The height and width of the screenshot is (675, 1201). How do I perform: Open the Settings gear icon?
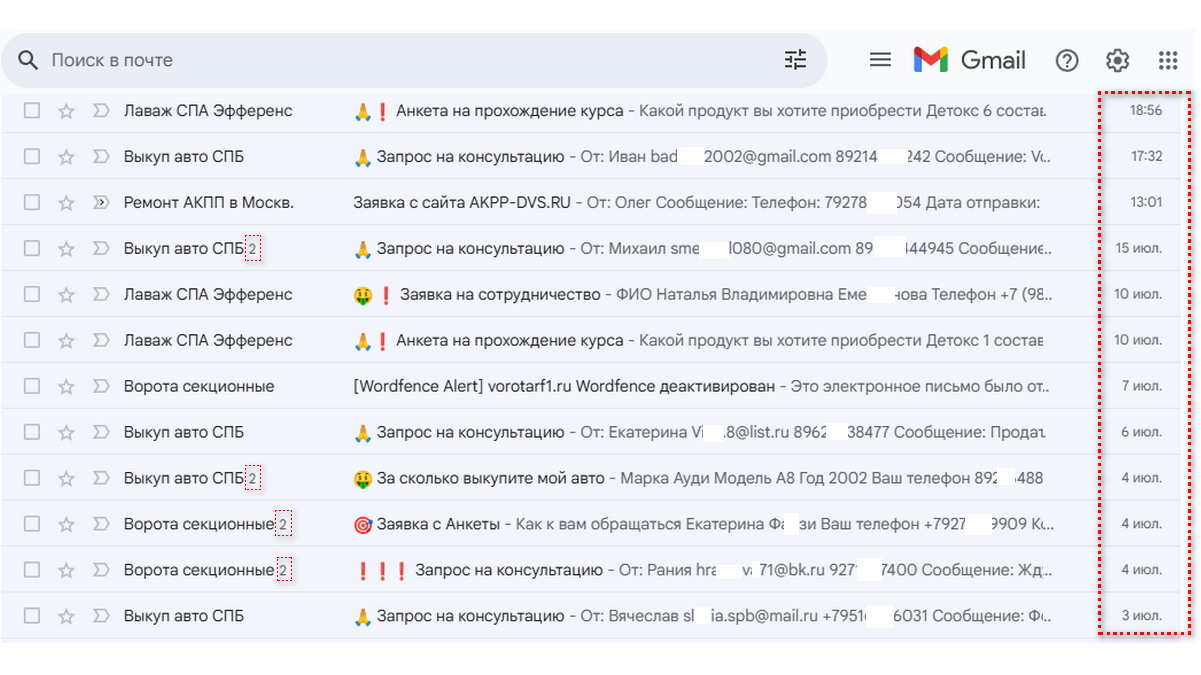pyautogui.click(x=1117, y=60)
